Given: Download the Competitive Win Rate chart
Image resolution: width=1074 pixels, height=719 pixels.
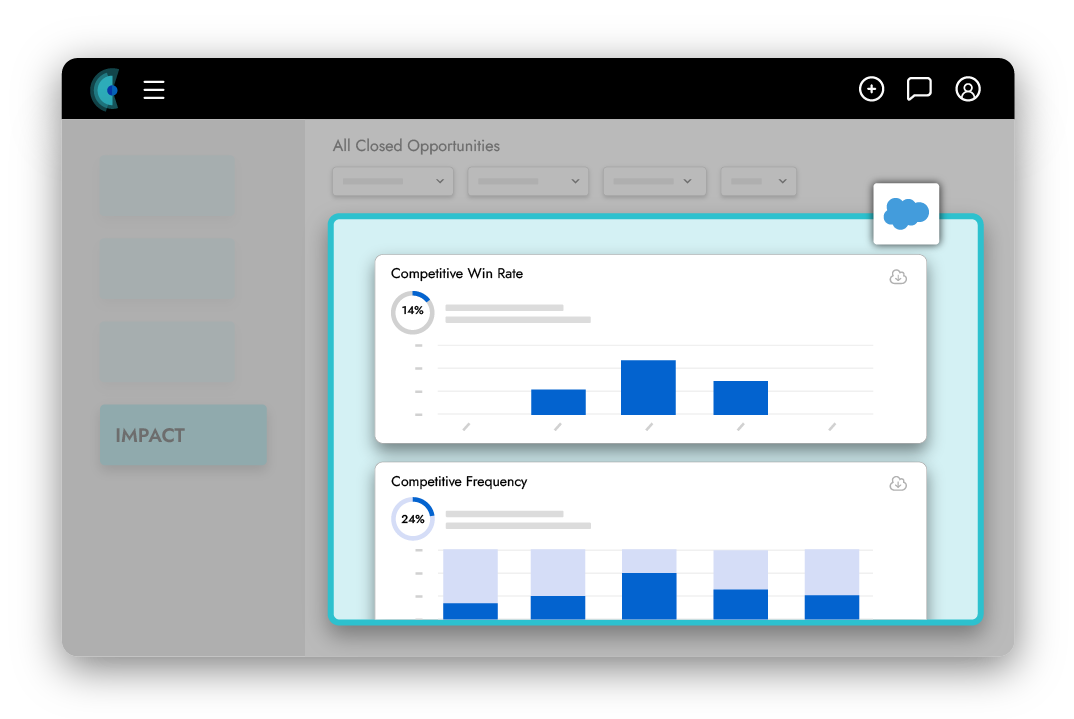Looking at the screenshot, I should 898,277.
